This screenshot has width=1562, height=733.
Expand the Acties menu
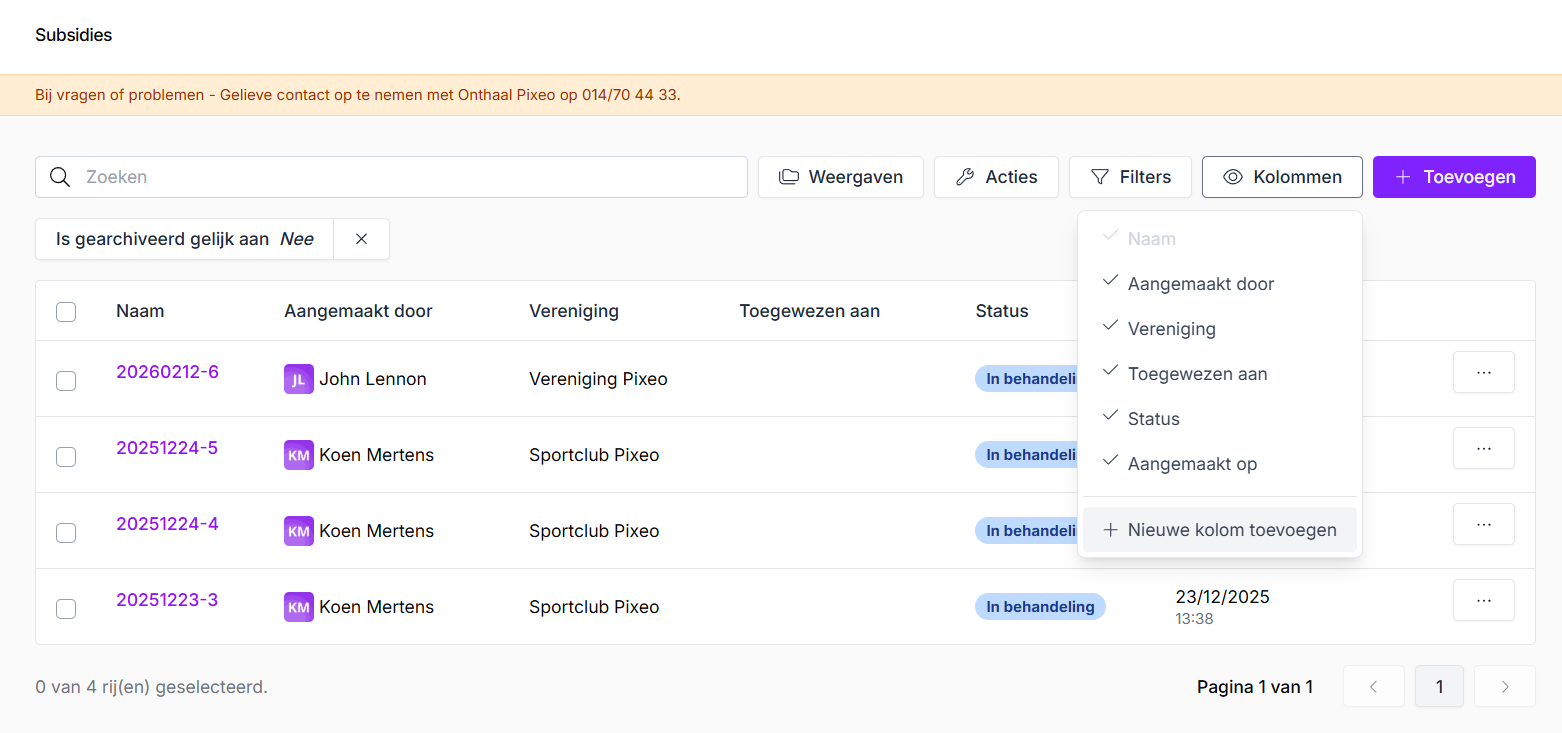pos(997,177)
